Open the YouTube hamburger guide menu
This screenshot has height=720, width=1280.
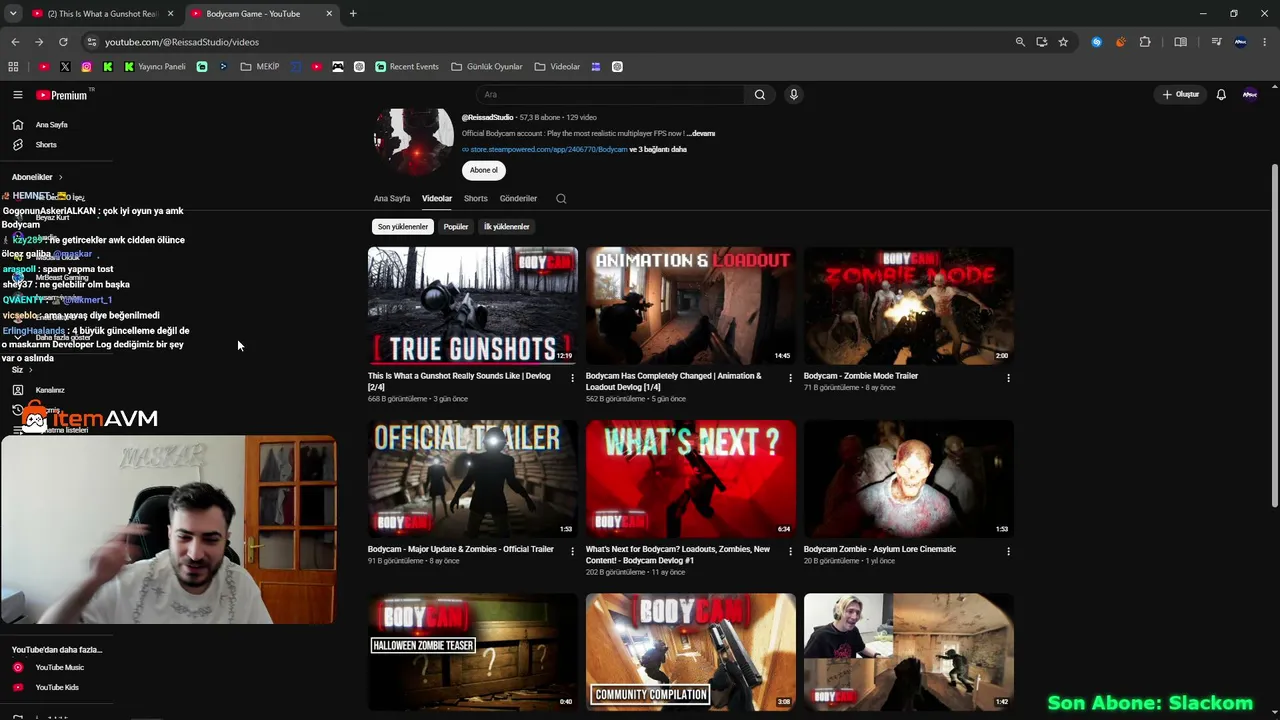pos(17,95)
